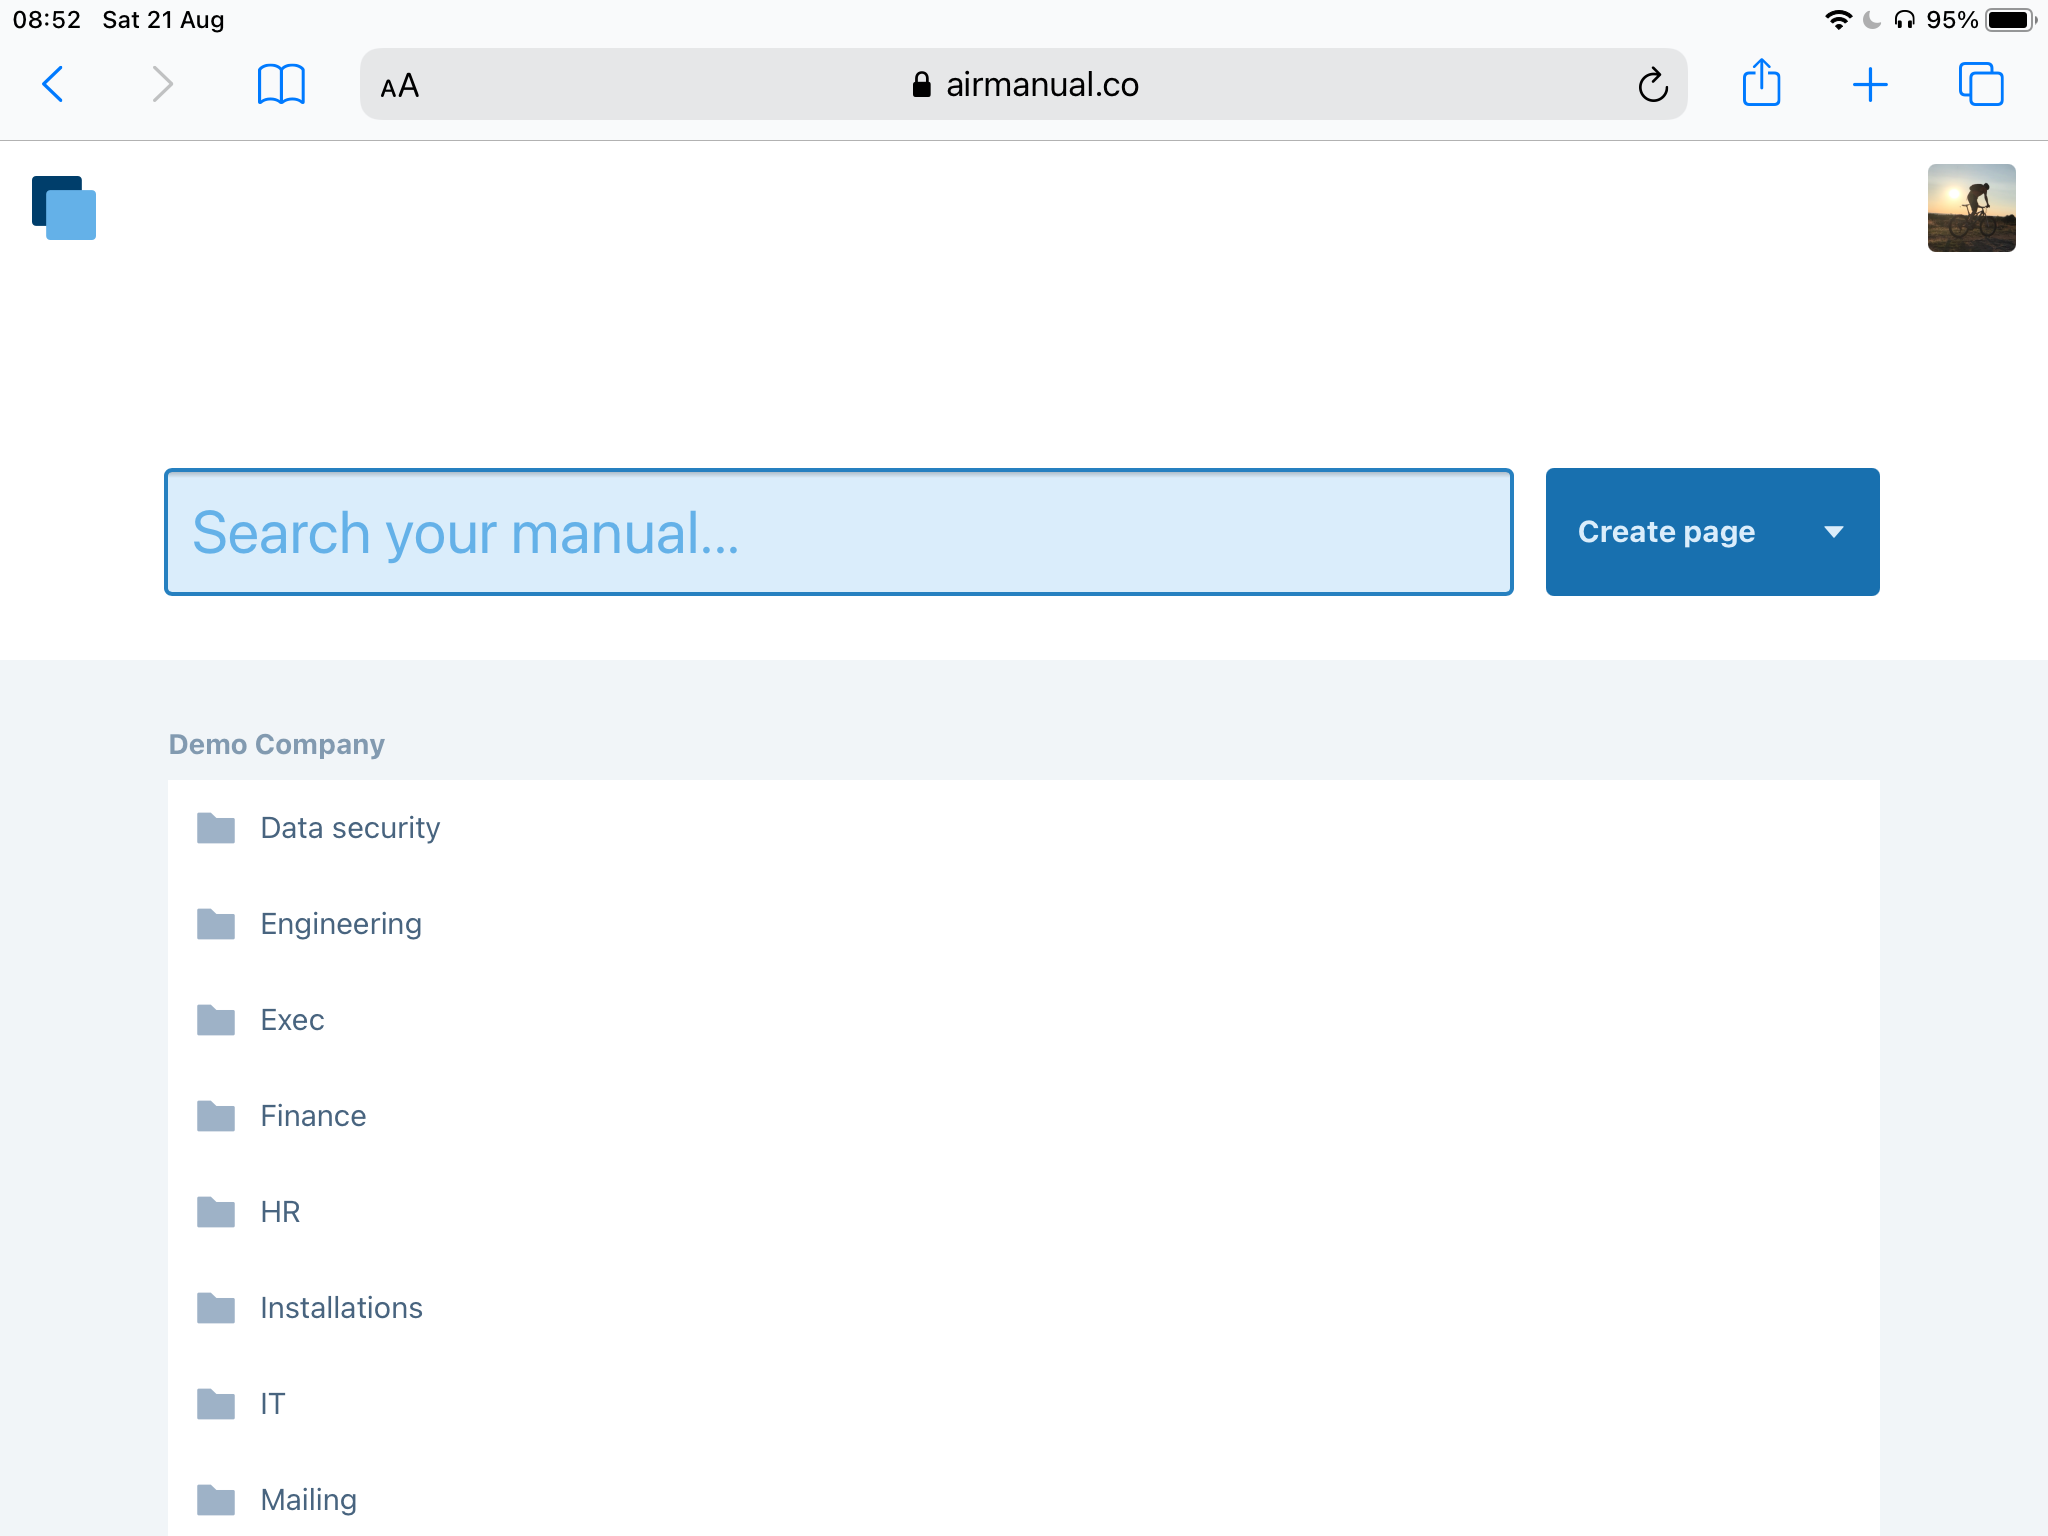The width and height of the screenshot is (2048, 1536).
Task: Open the Exec folder link
Action: click(292, 1019)
